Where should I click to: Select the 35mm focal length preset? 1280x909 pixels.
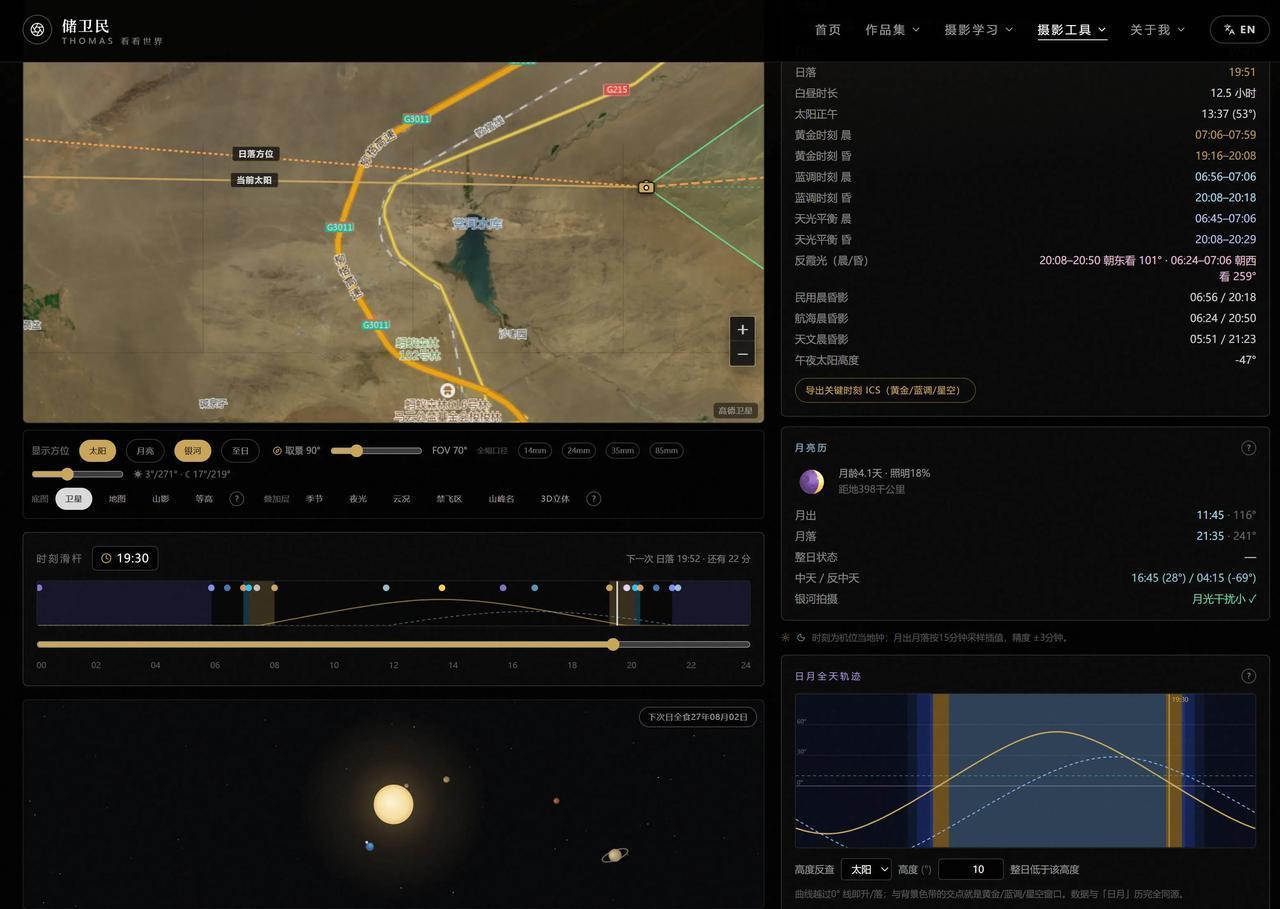(x=622, y=451)
